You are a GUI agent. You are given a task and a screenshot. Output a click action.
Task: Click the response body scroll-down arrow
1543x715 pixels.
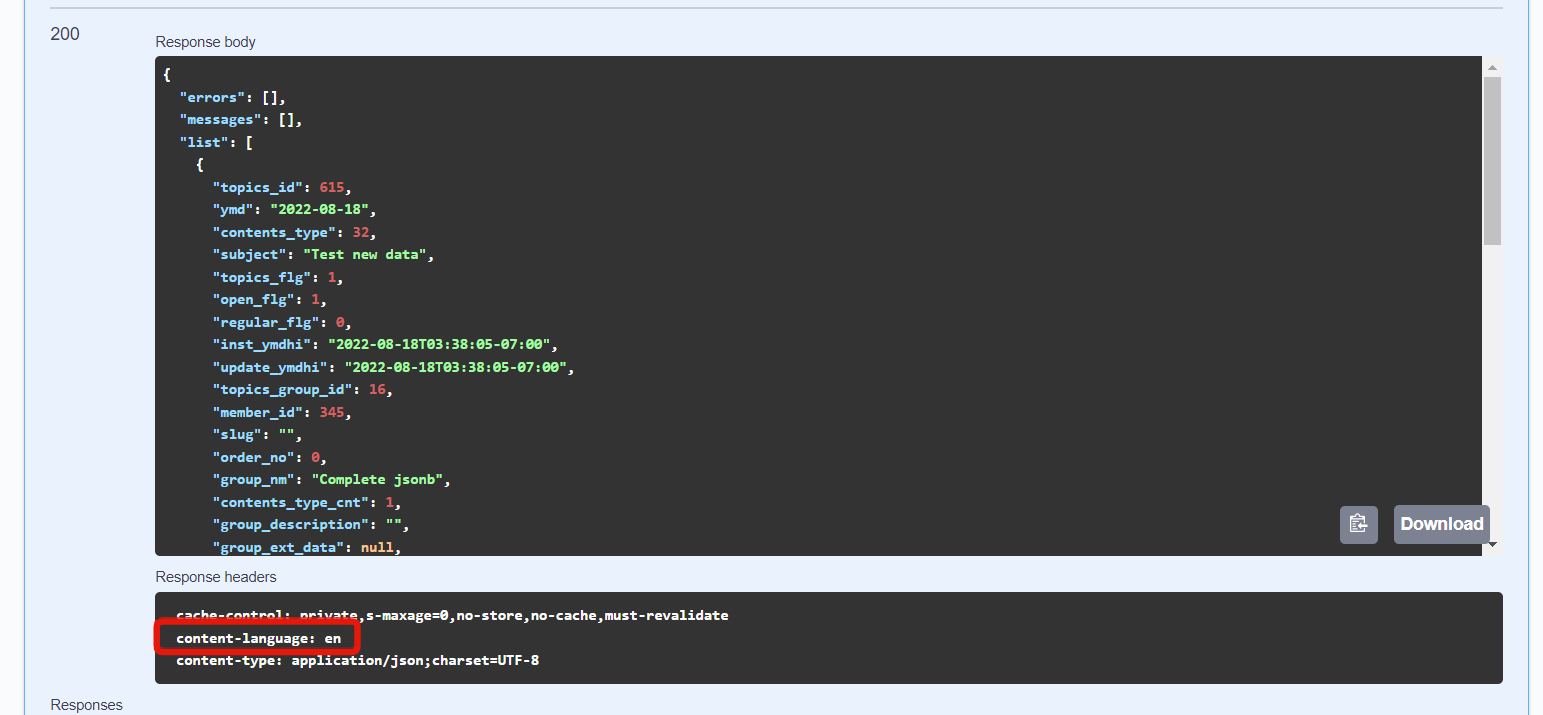click(x=1492, y=545)
